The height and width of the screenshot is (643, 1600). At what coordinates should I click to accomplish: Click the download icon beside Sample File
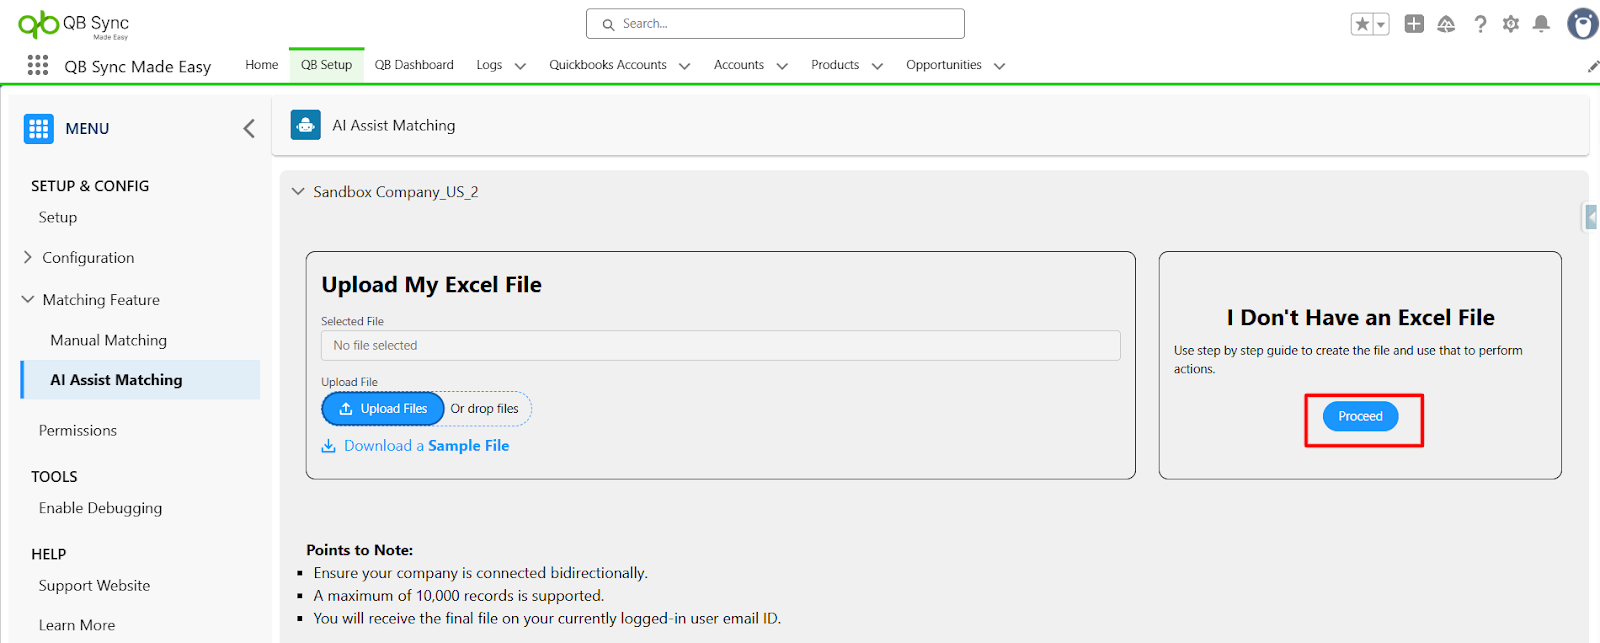point(328,446)
